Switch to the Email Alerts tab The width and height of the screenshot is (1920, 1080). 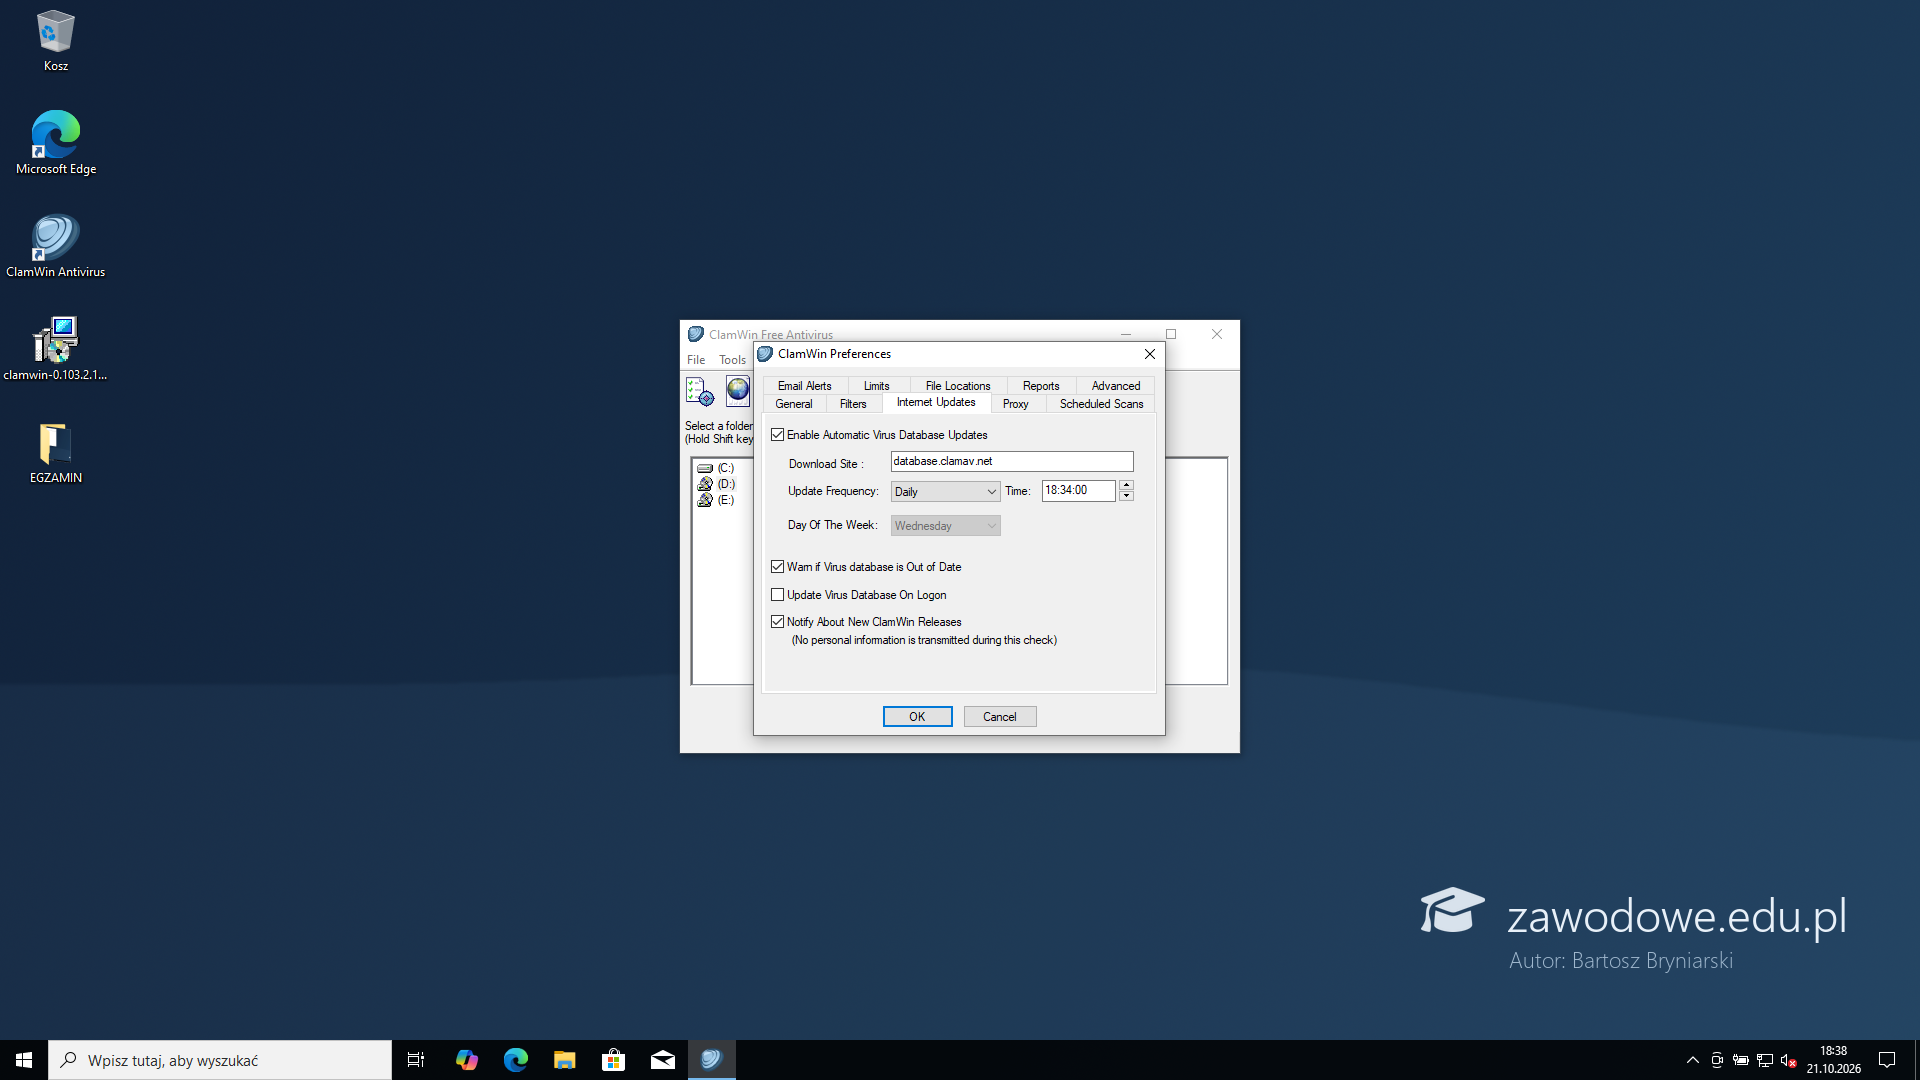pos(805,386)
